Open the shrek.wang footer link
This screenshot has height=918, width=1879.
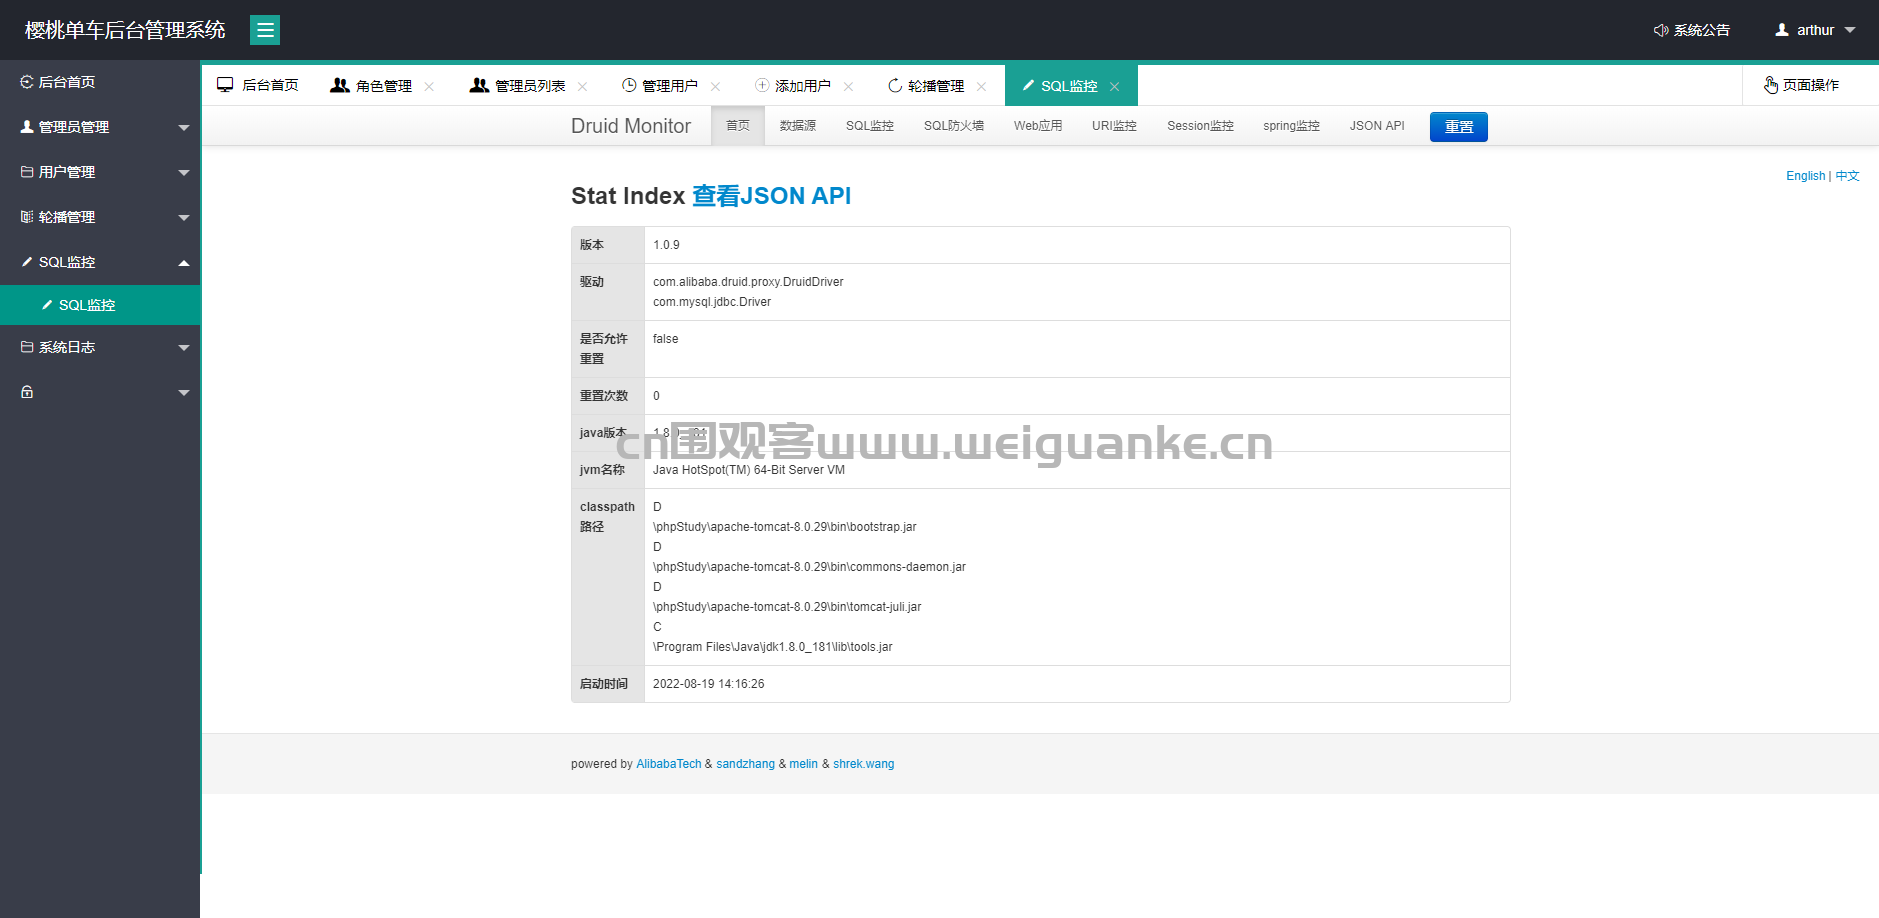[x=864, y=764]
